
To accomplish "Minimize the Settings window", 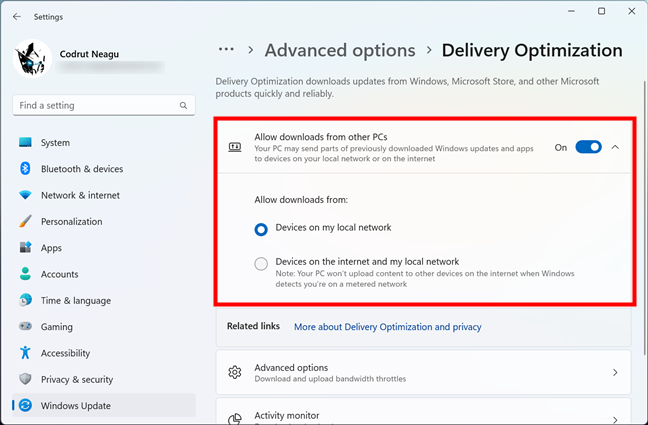I will point(571,11).
